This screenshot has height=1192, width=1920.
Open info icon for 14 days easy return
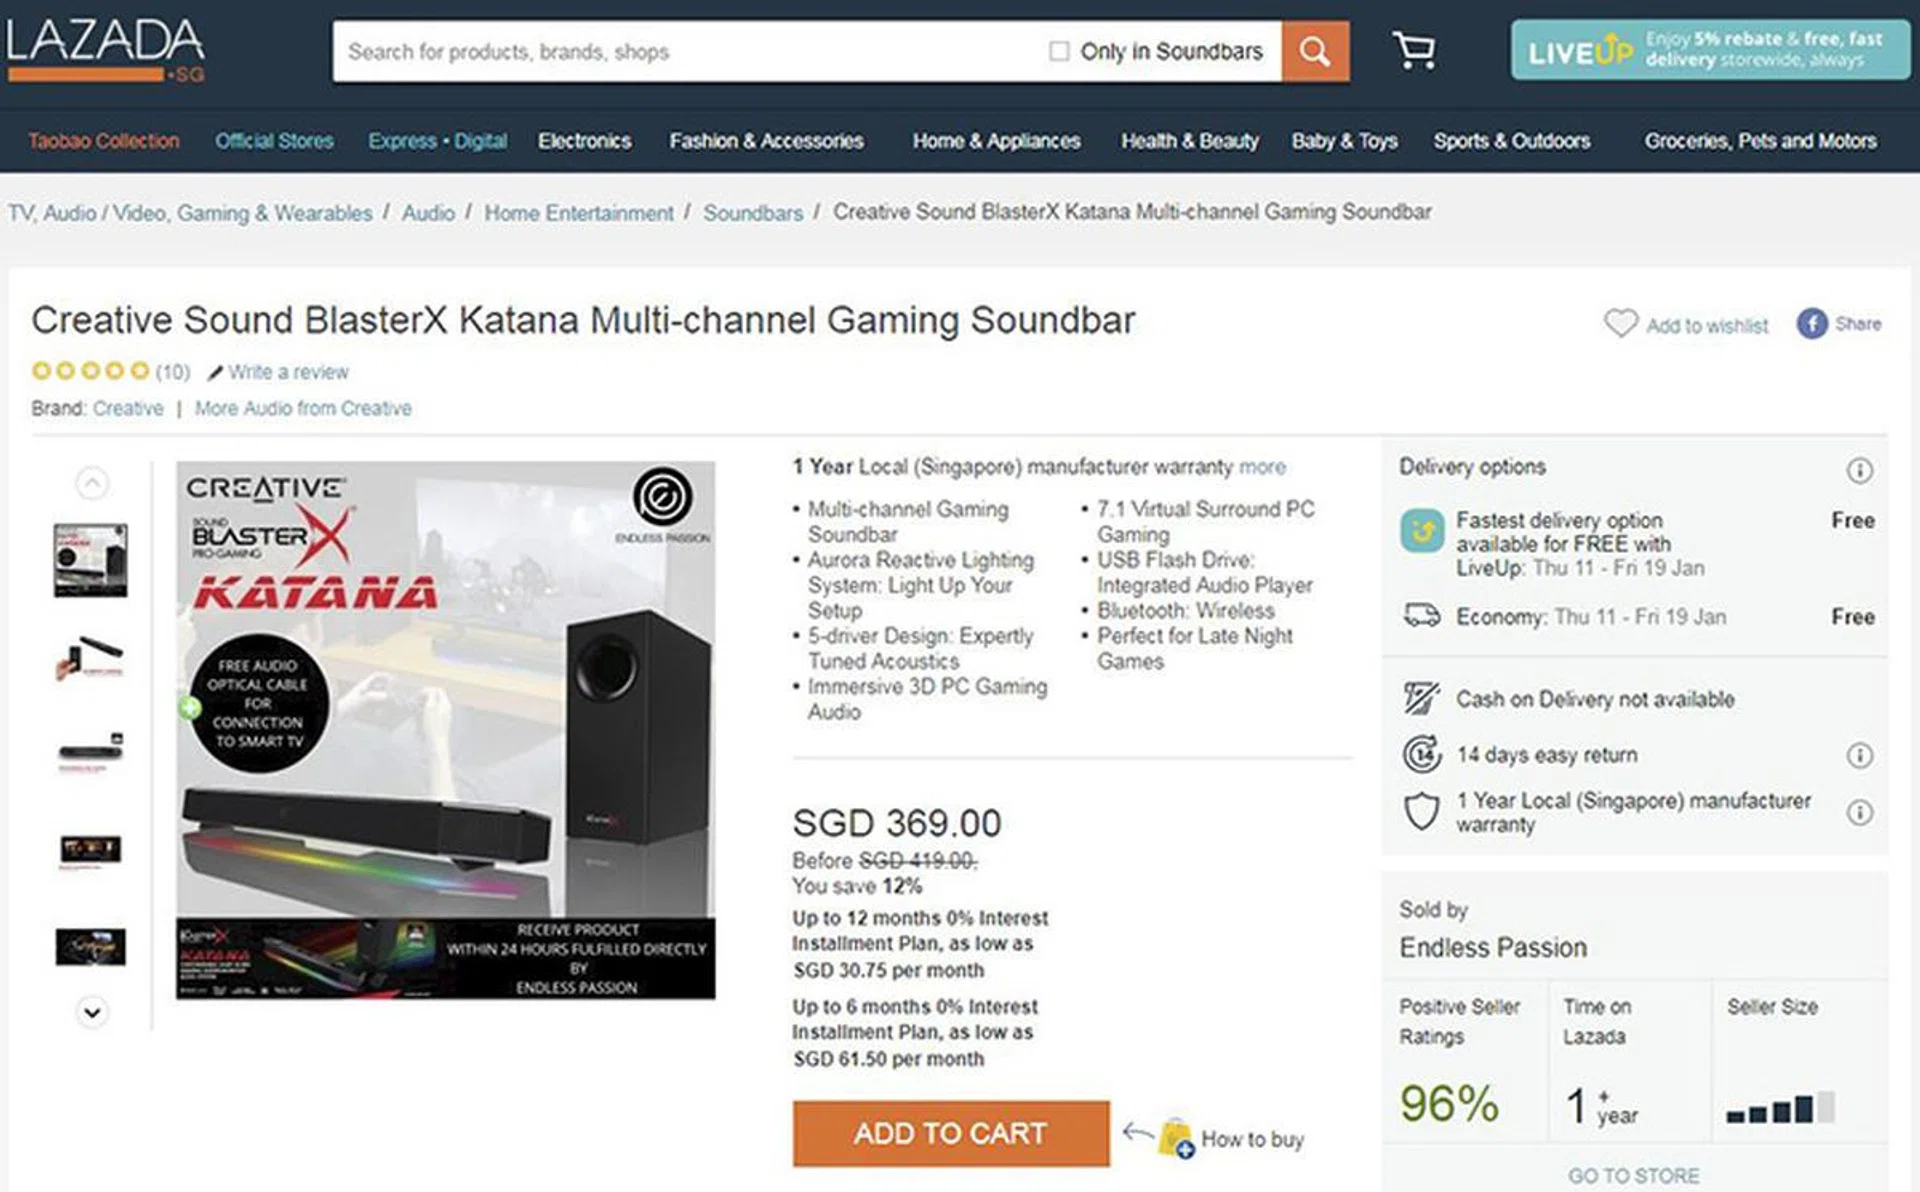(x=1859, y=755)
